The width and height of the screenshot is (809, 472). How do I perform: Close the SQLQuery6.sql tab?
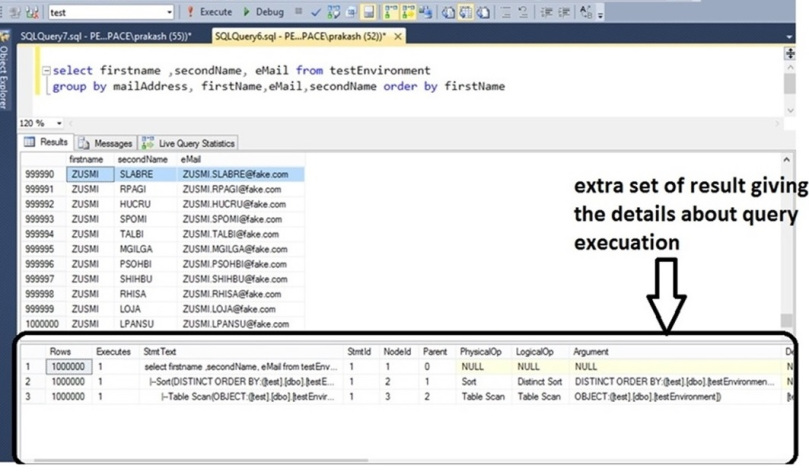click(398, 36)
